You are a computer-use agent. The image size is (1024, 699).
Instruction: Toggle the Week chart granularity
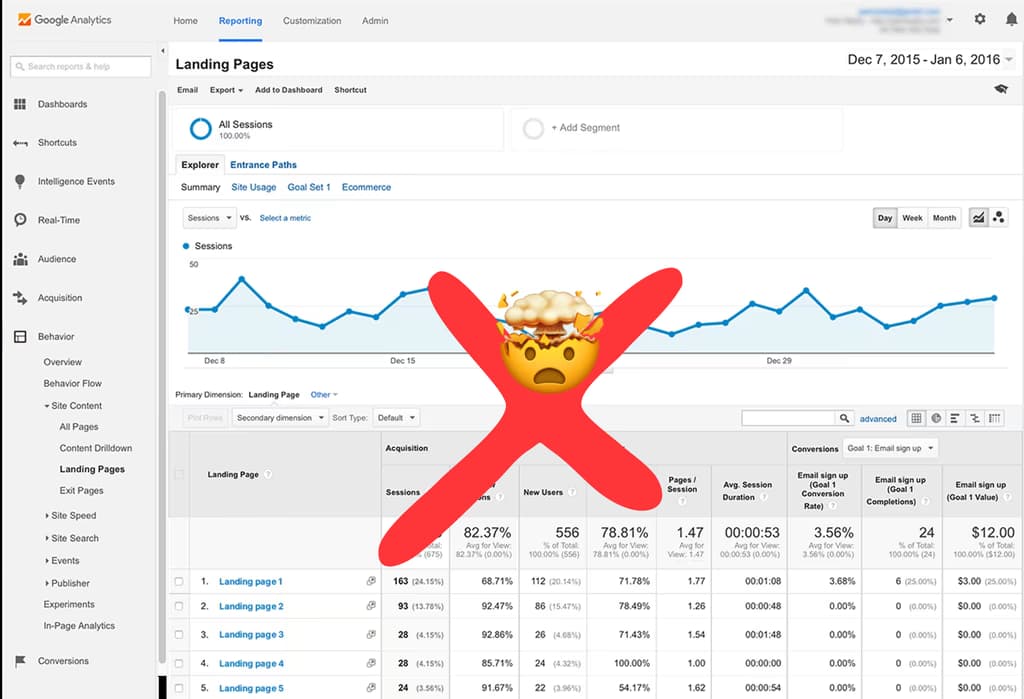point(911,217)
